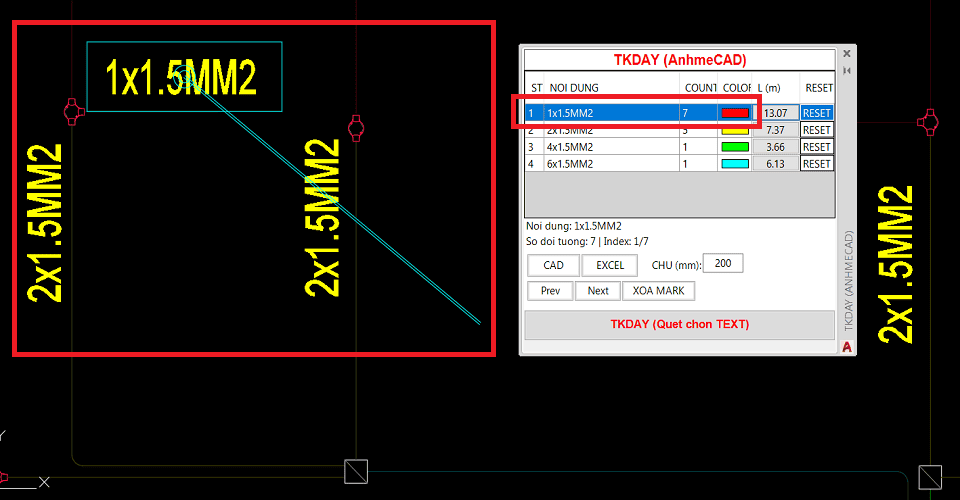The image size is (960, 500).
Task: Click the AutoCAD logo icon on palette
Action: point(847,347)
